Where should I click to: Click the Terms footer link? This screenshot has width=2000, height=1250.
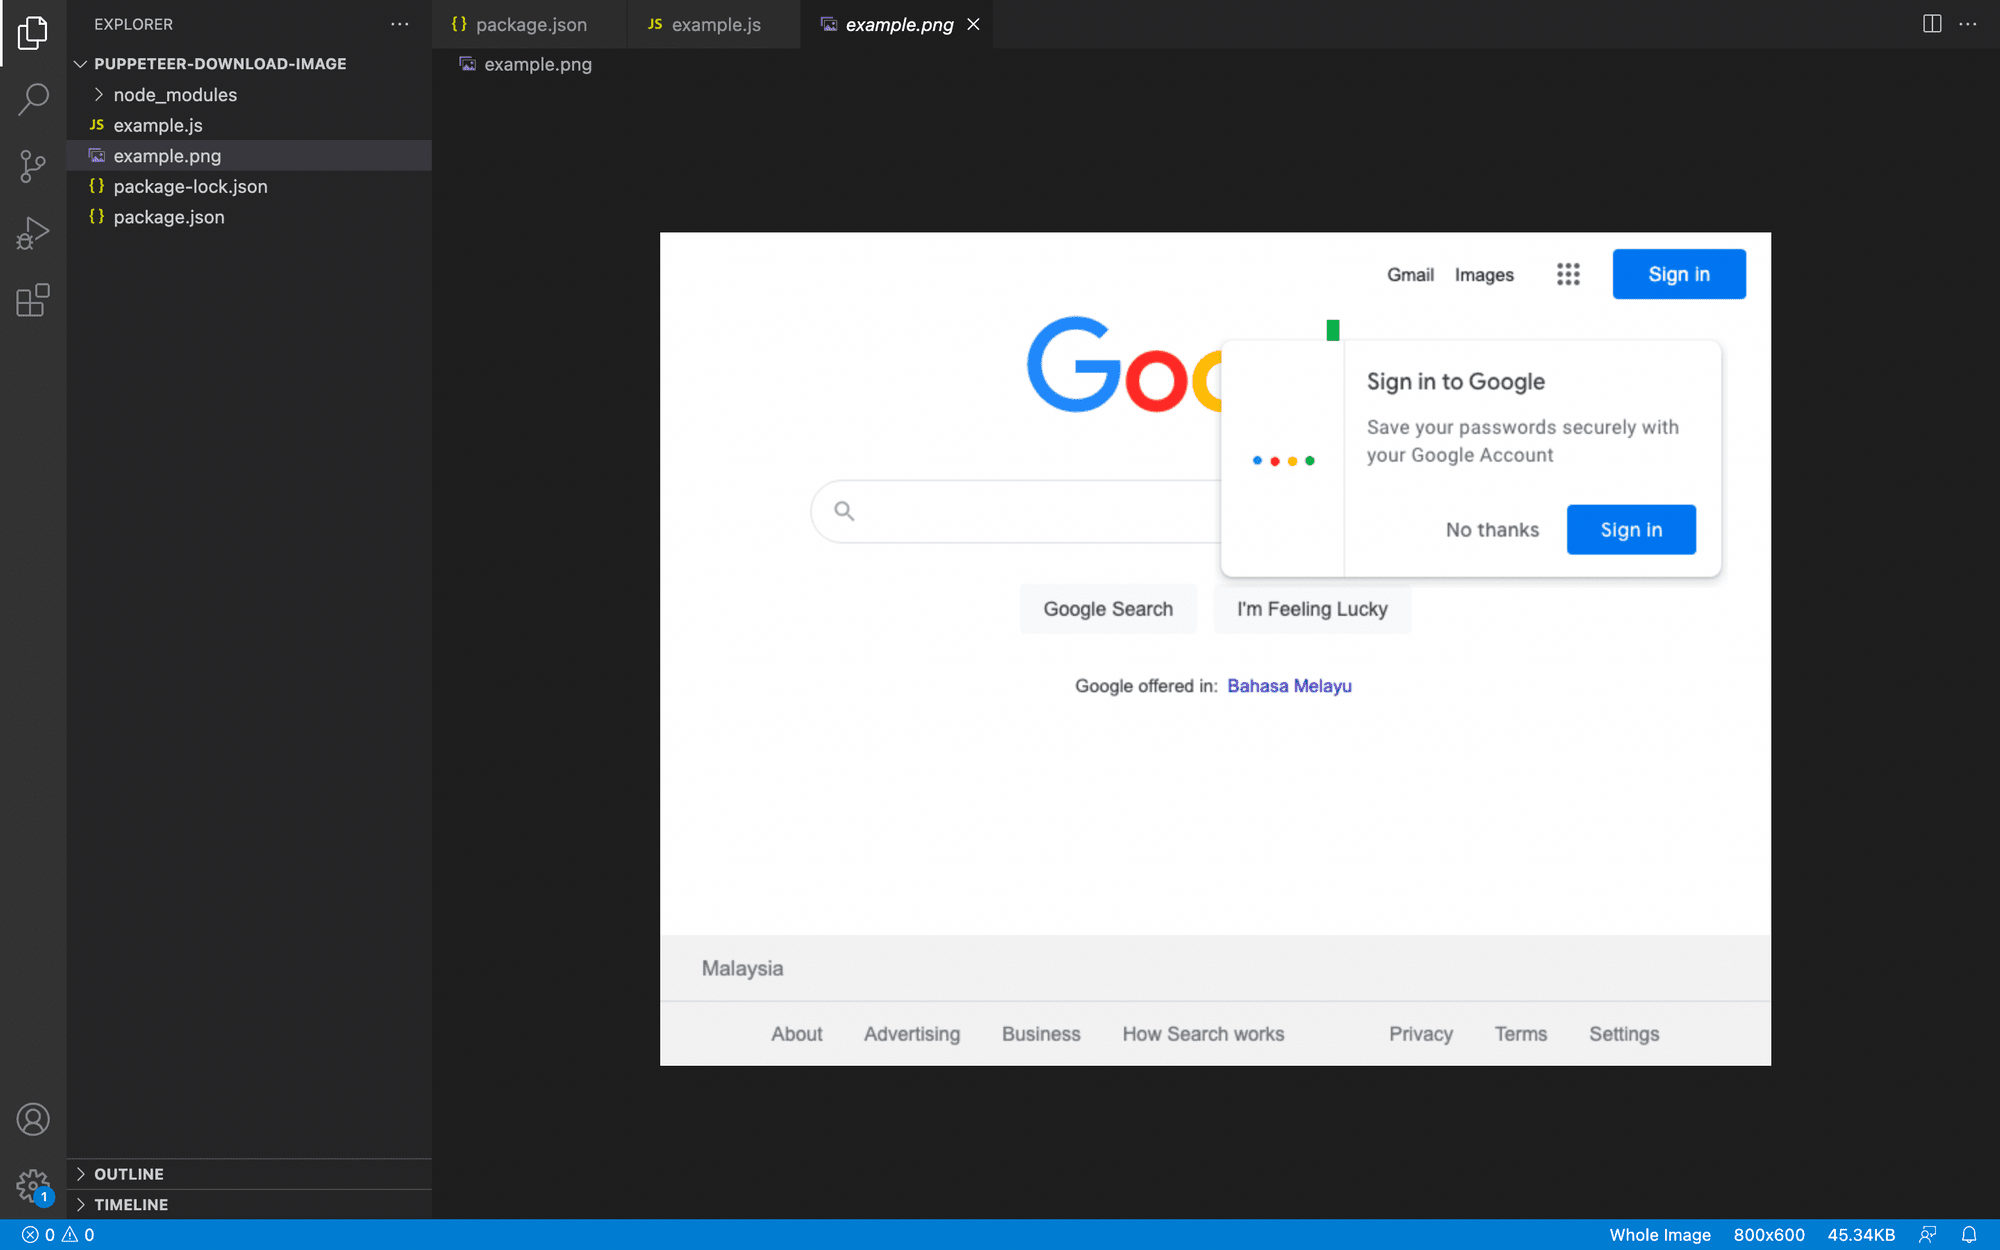pyautogui.click(x=1520, y=1034)
